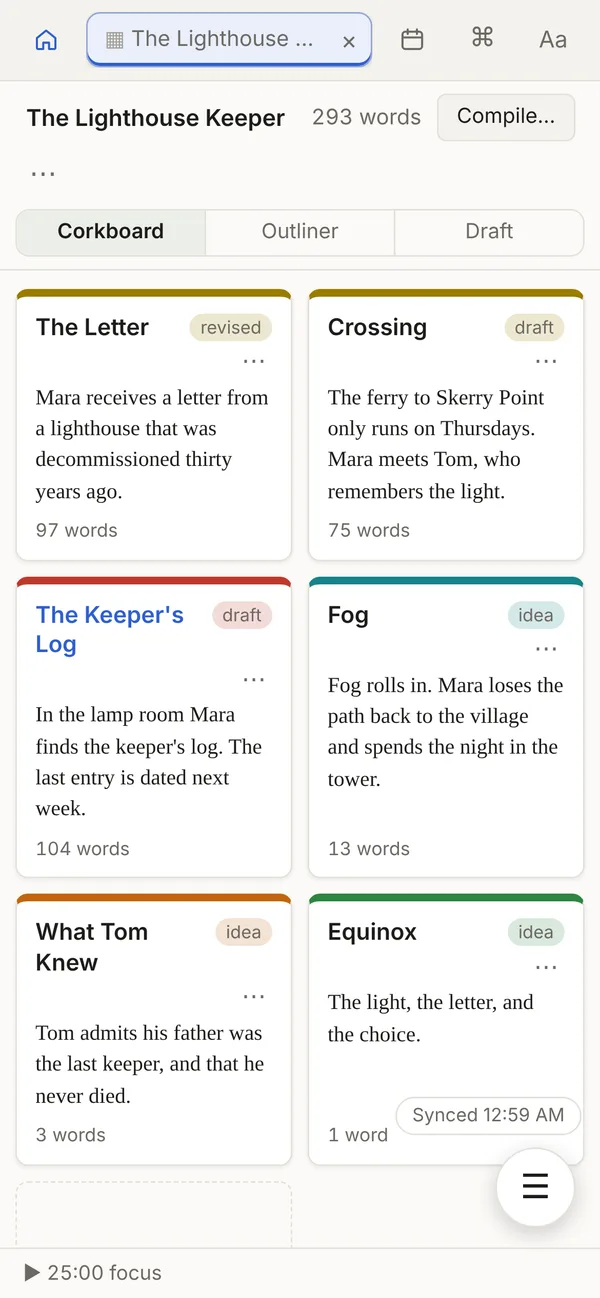Open The Keeper's Log card title link
The height and width of the screenshot is (1298, 600).
click(110, 629)
